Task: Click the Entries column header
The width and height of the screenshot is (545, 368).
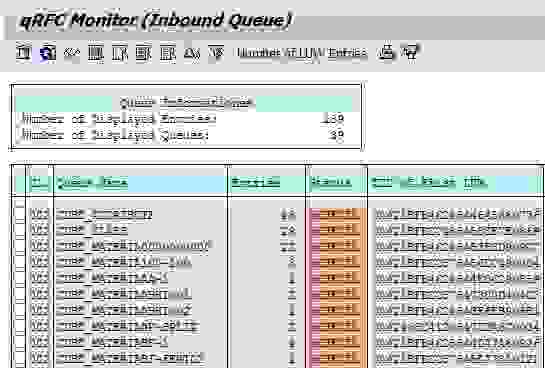Action: [256, 182]
